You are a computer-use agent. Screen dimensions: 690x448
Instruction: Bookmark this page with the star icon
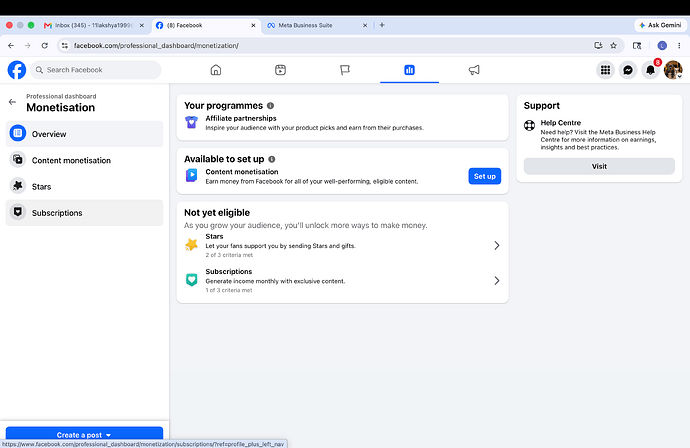(613, 45)
